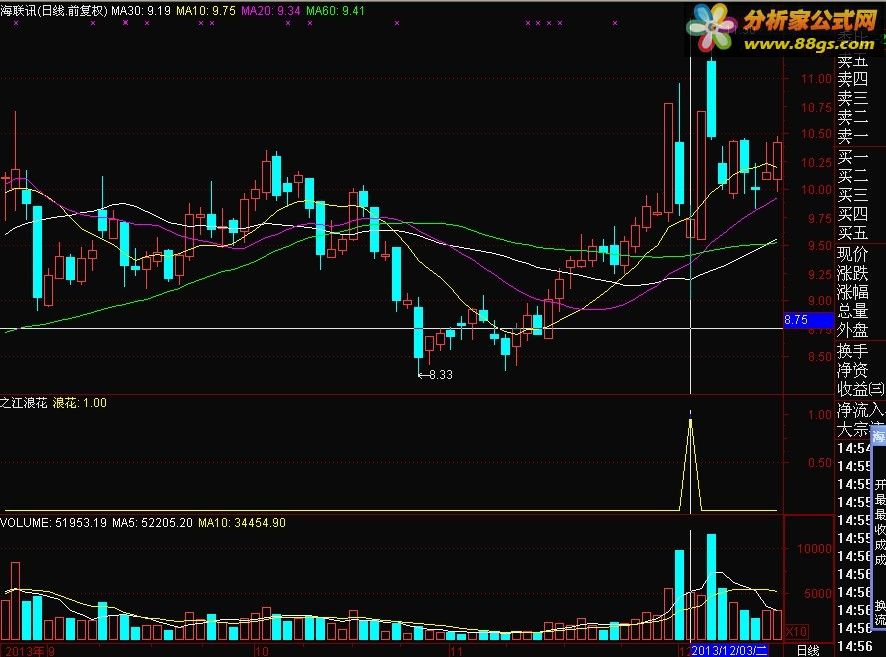This screenshot has height=657, width=886.
Task: Click the 外盘 quote field
Action: click(x=852, y=330)
